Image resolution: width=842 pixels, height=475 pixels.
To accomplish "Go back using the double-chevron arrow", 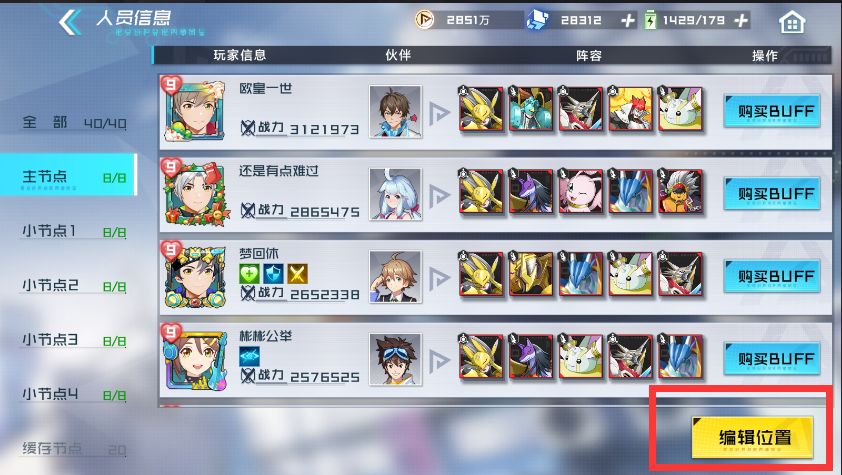I will [x=70, y=23].
